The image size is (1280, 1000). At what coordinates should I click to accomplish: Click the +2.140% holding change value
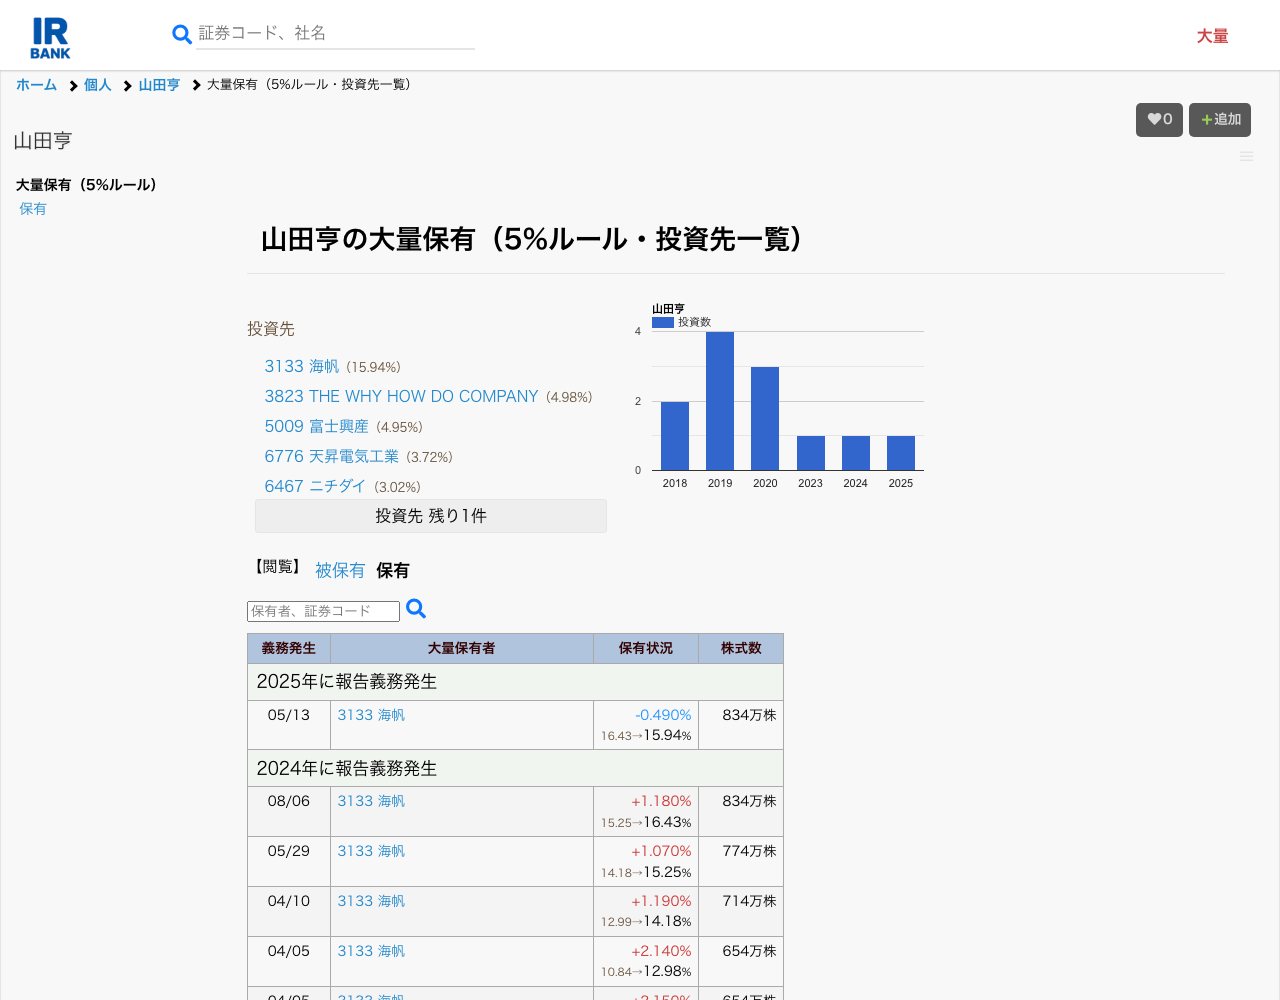tap(661, 951)
